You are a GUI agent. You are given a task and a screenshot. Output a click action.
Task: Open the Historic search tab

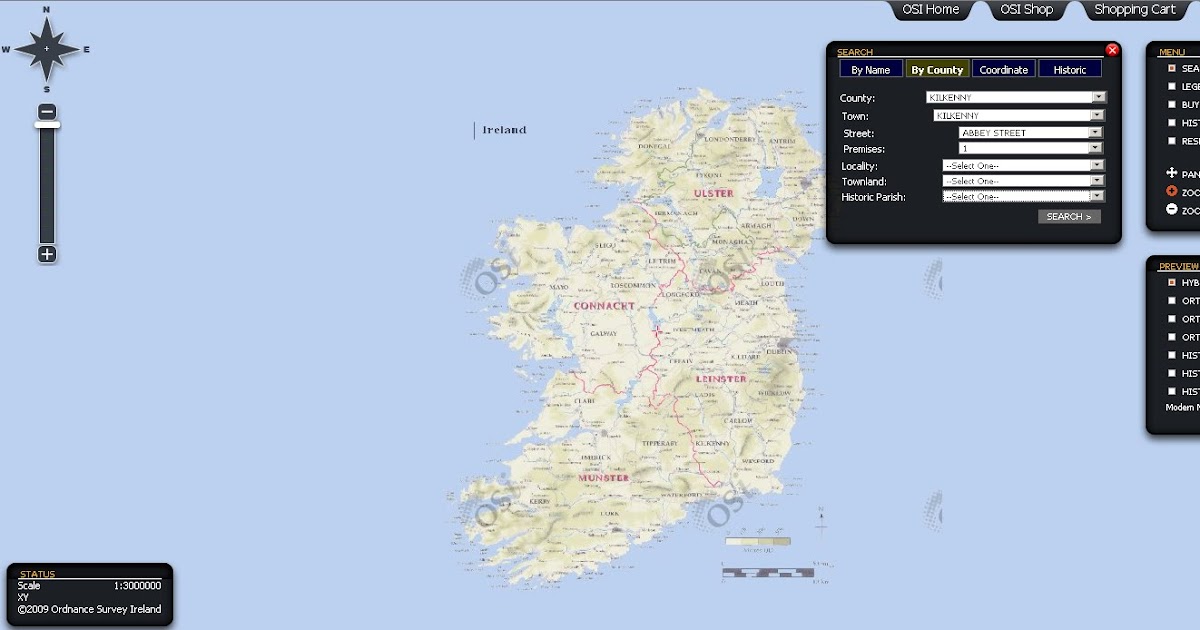(x=1070, y=70)
